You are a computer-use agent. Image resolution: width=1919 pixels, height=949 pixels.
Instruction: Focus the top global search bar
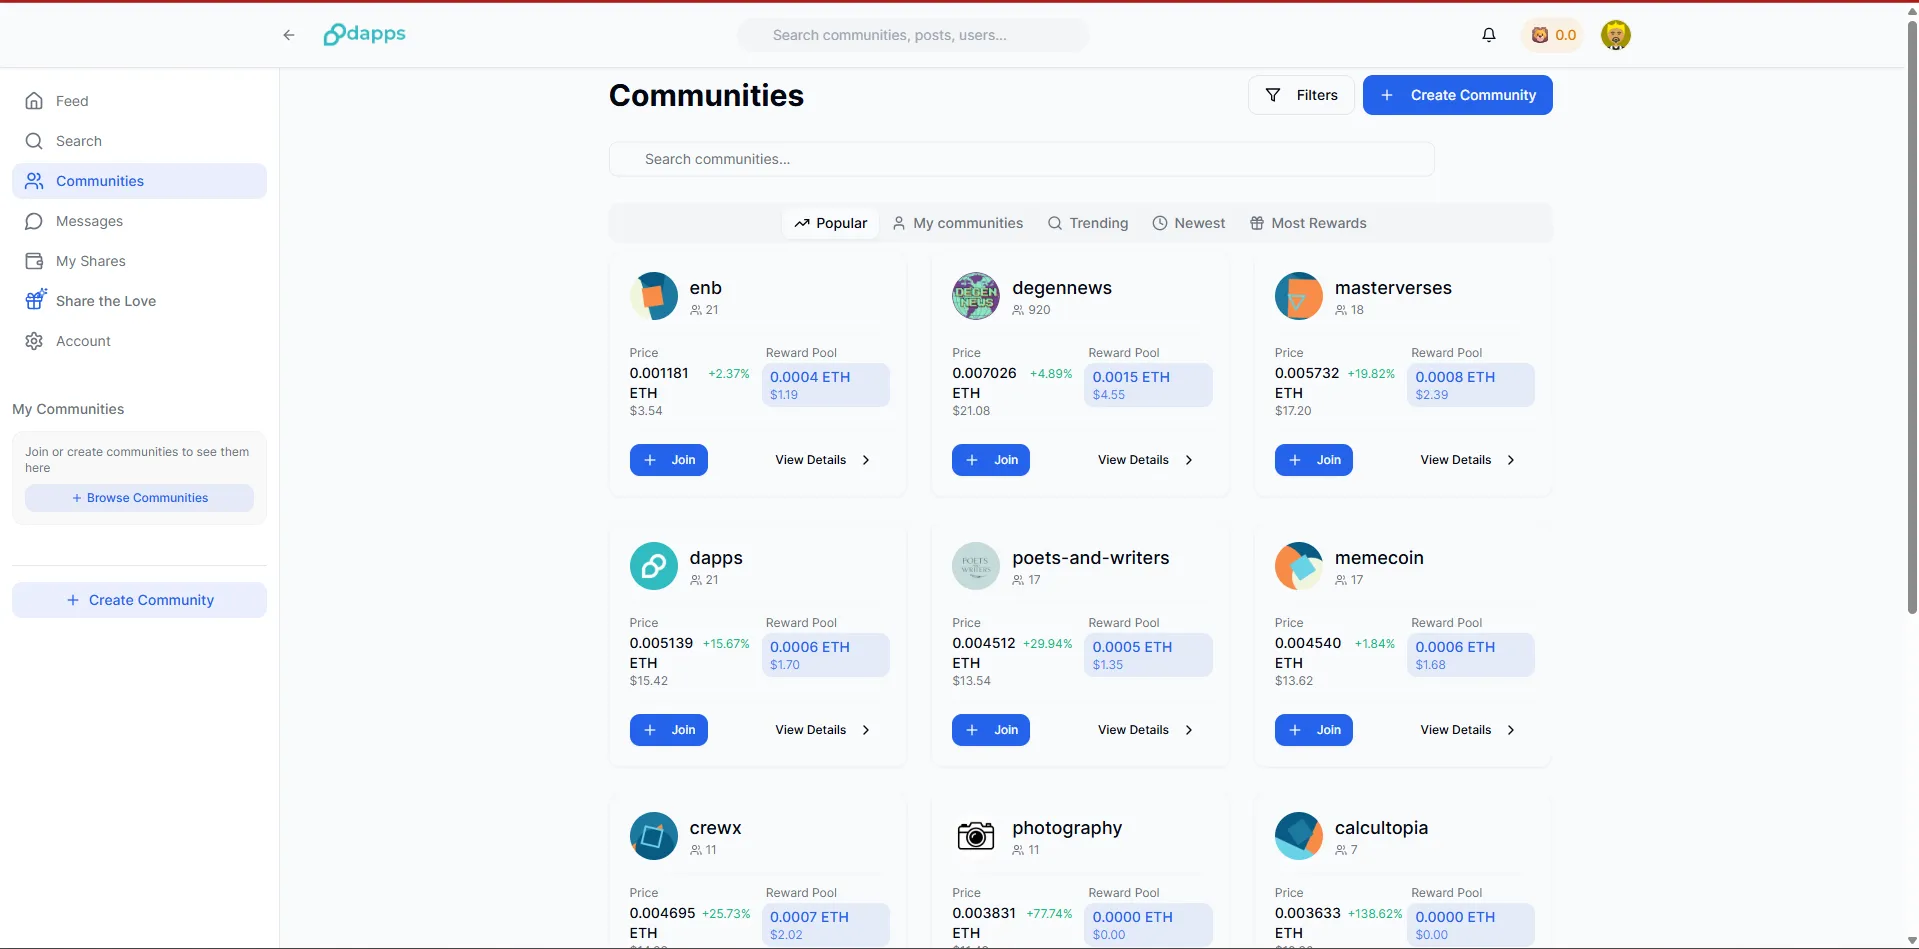coord(913,35)
